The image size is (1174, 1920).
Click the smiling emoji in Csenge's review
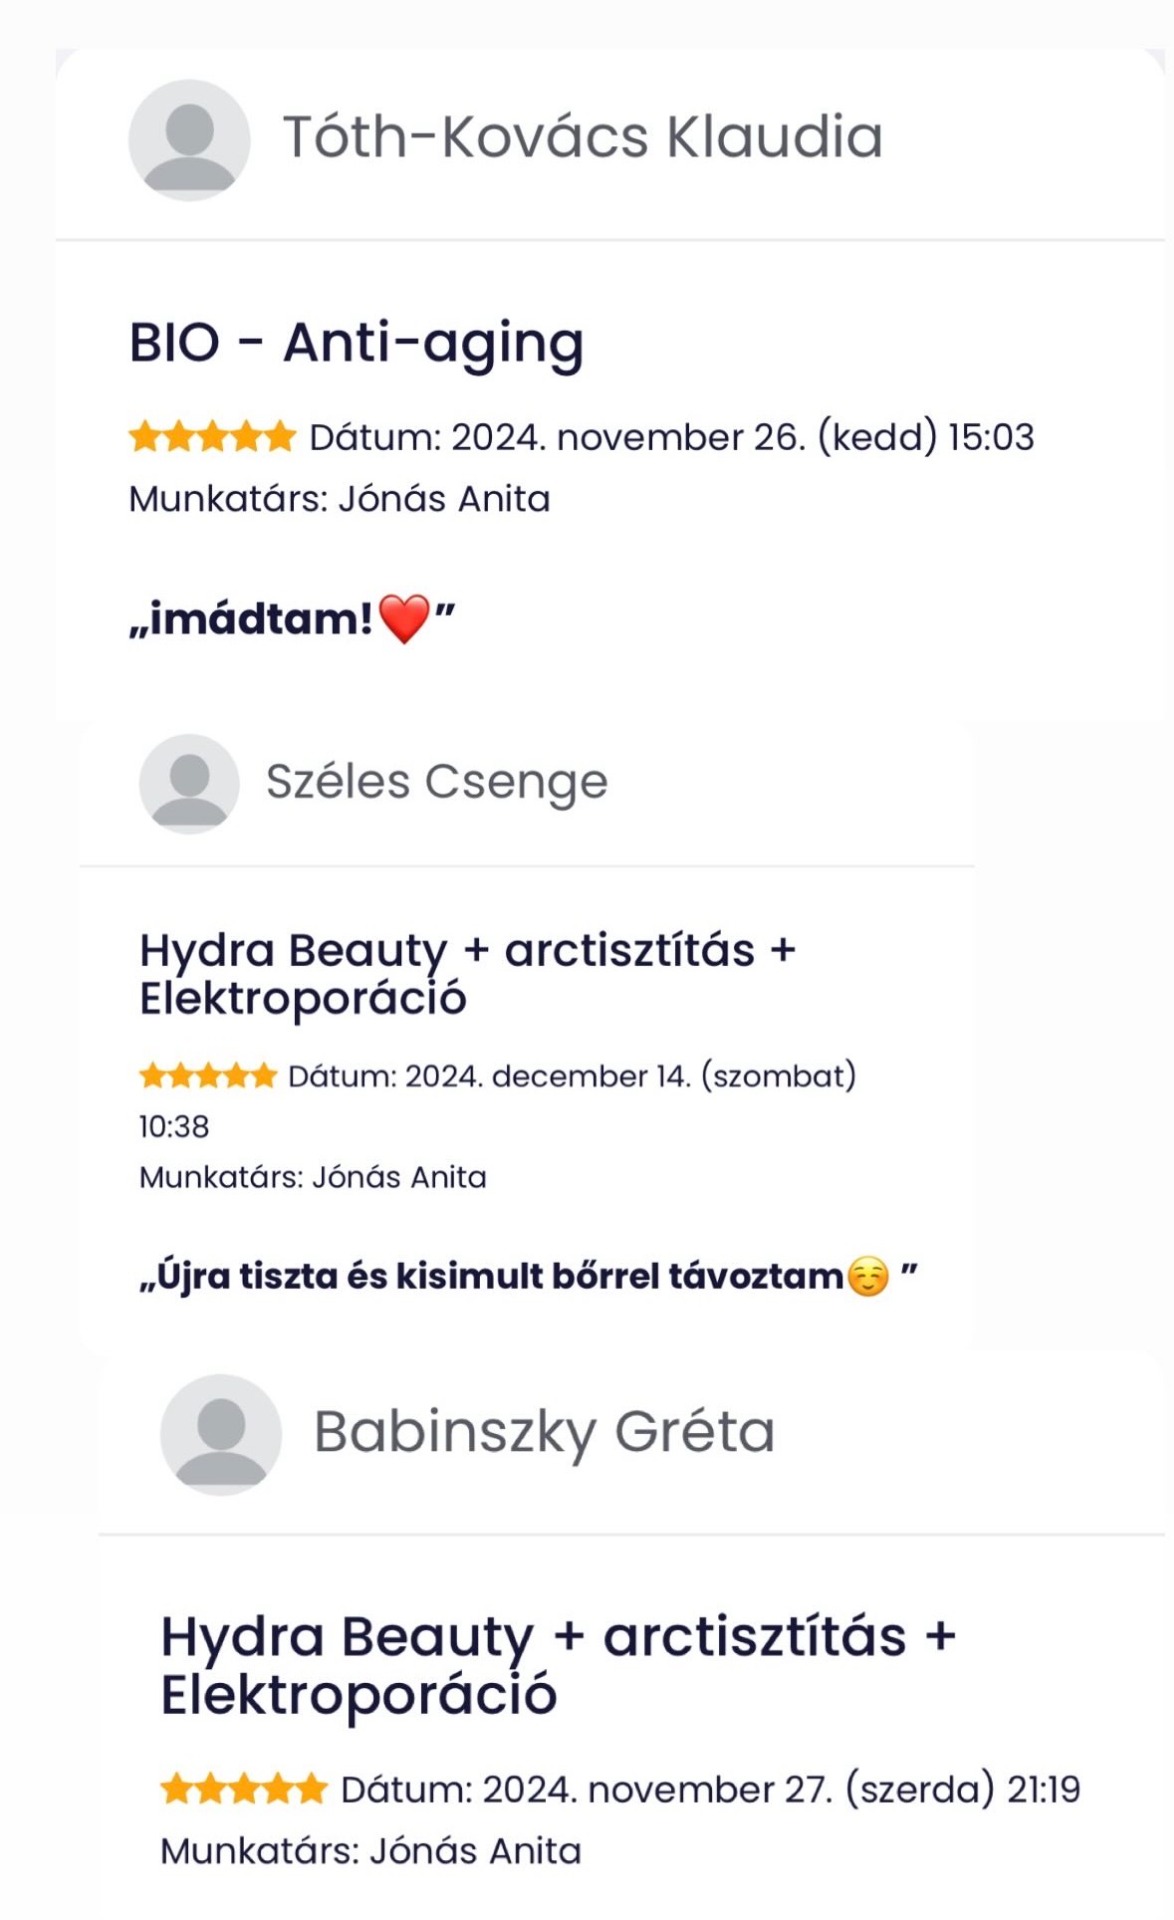(x=867, y=1277)
